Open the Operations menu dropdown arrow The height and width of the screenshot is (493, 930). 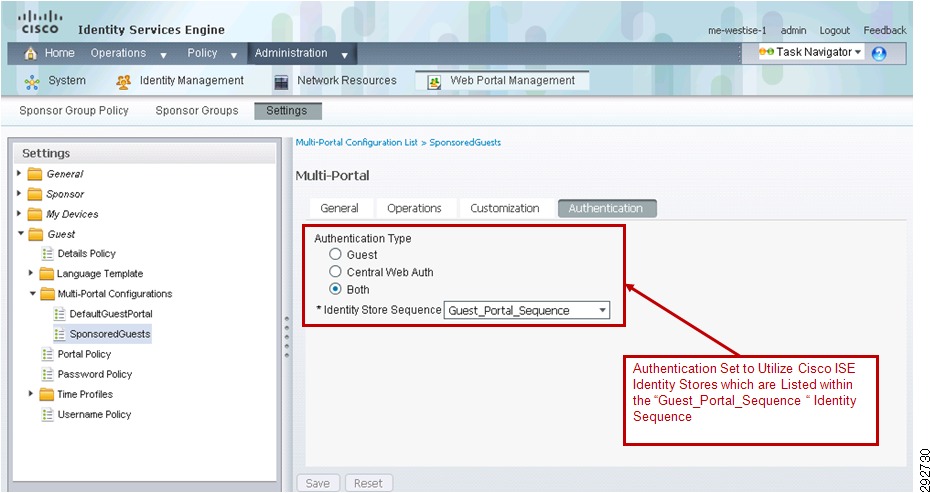[x=163, y=55]
